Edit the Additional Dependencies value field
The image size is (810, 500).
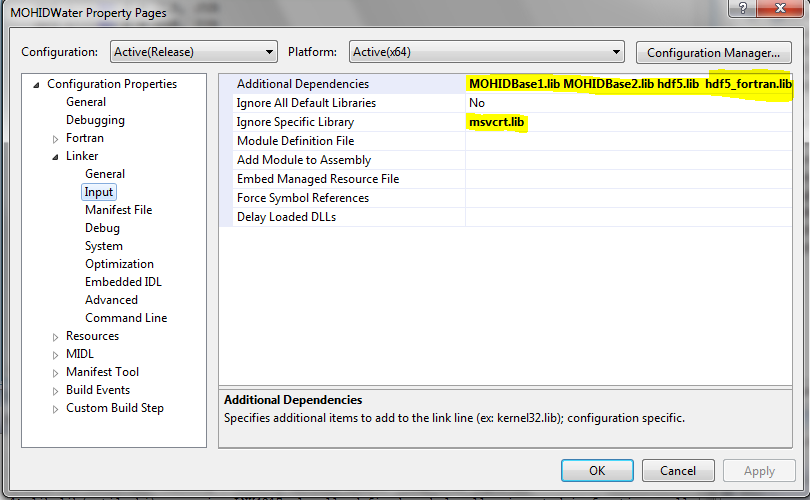pos(630,84)
